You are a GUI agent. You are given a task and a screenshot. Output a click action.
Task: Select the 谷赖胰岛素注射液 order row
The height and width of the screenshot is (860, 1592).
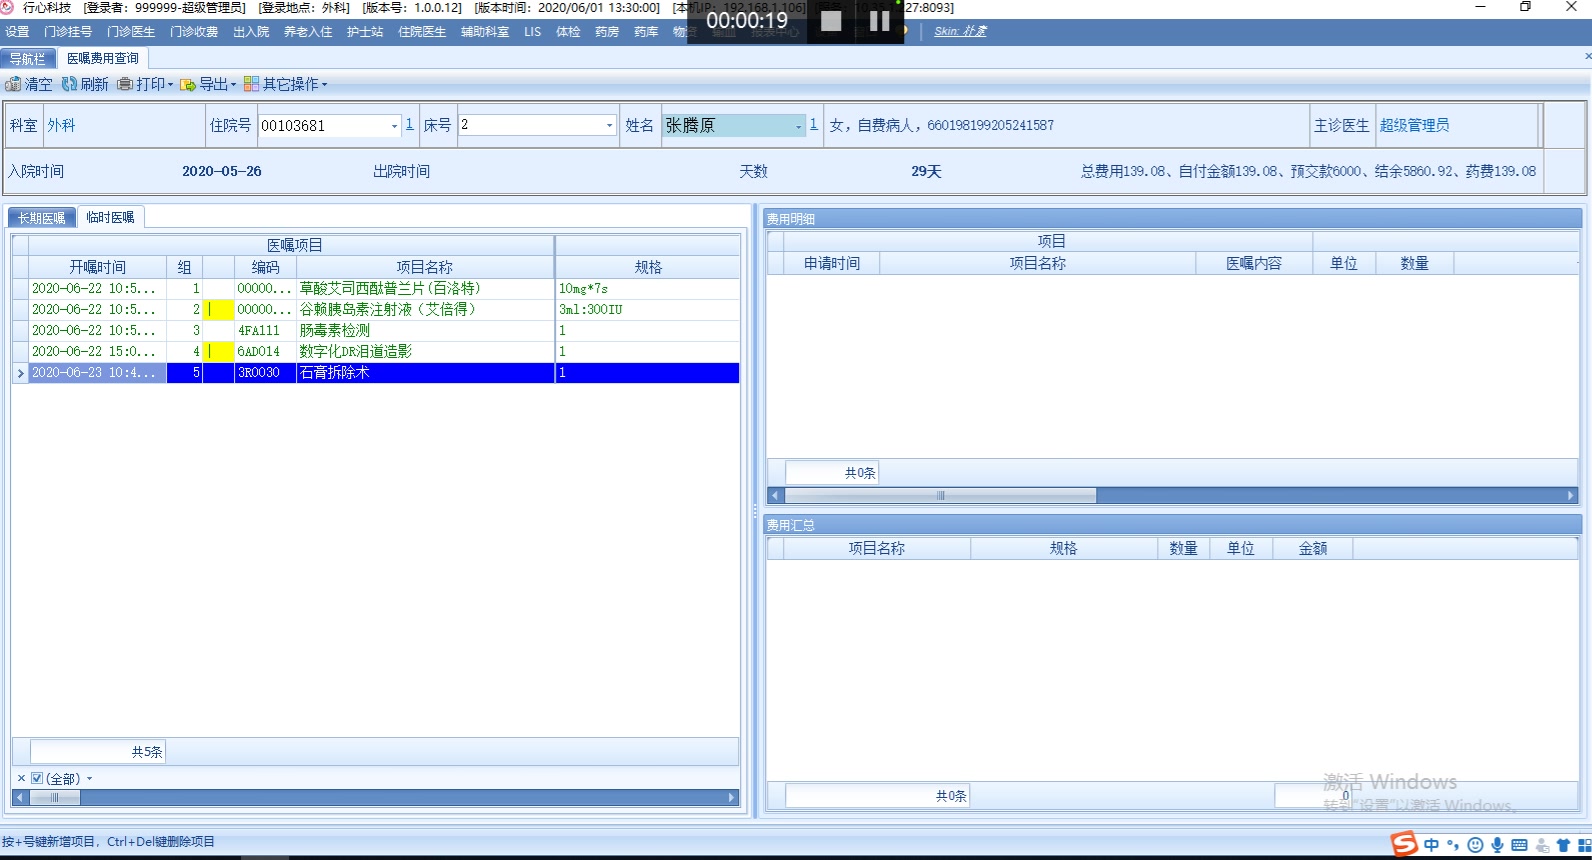pos(376,309)
